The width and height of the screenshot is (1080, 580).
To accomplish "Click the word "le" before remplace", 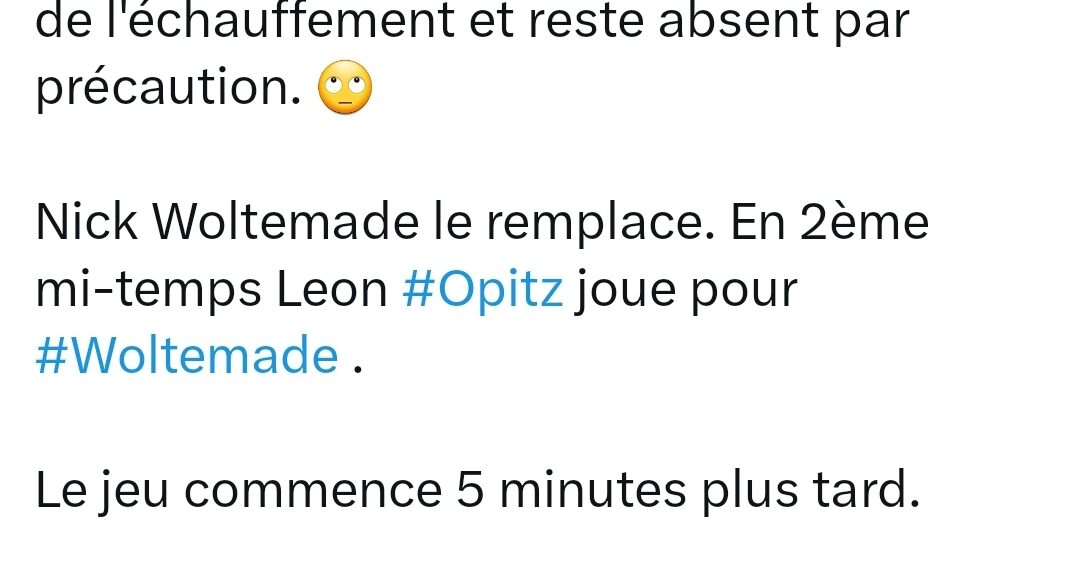I will point(453,222).
